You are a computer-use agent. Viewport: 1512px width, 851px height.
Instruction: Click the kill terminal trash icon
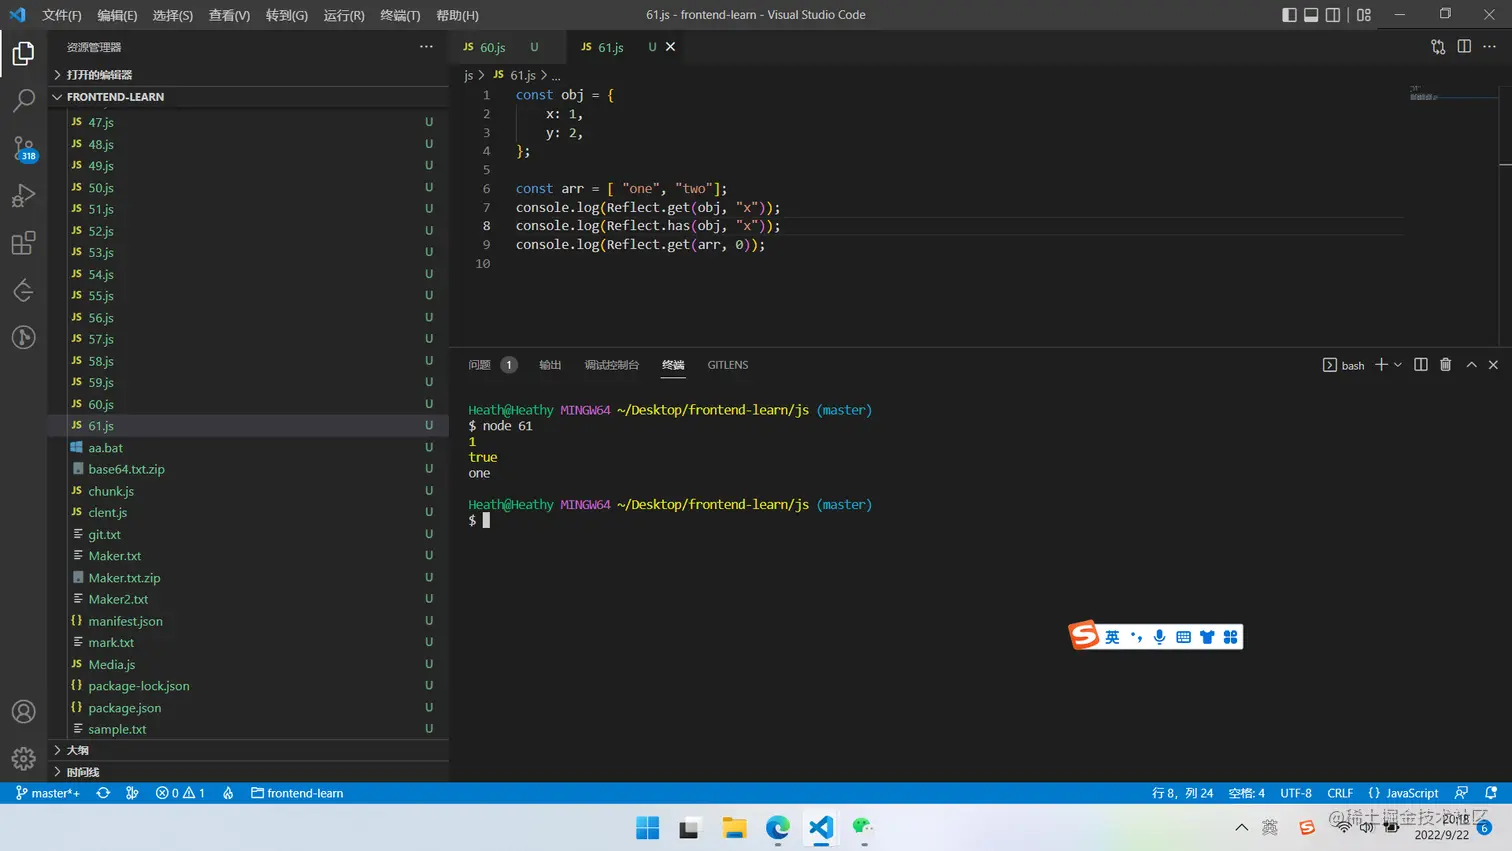[1445, 365]
